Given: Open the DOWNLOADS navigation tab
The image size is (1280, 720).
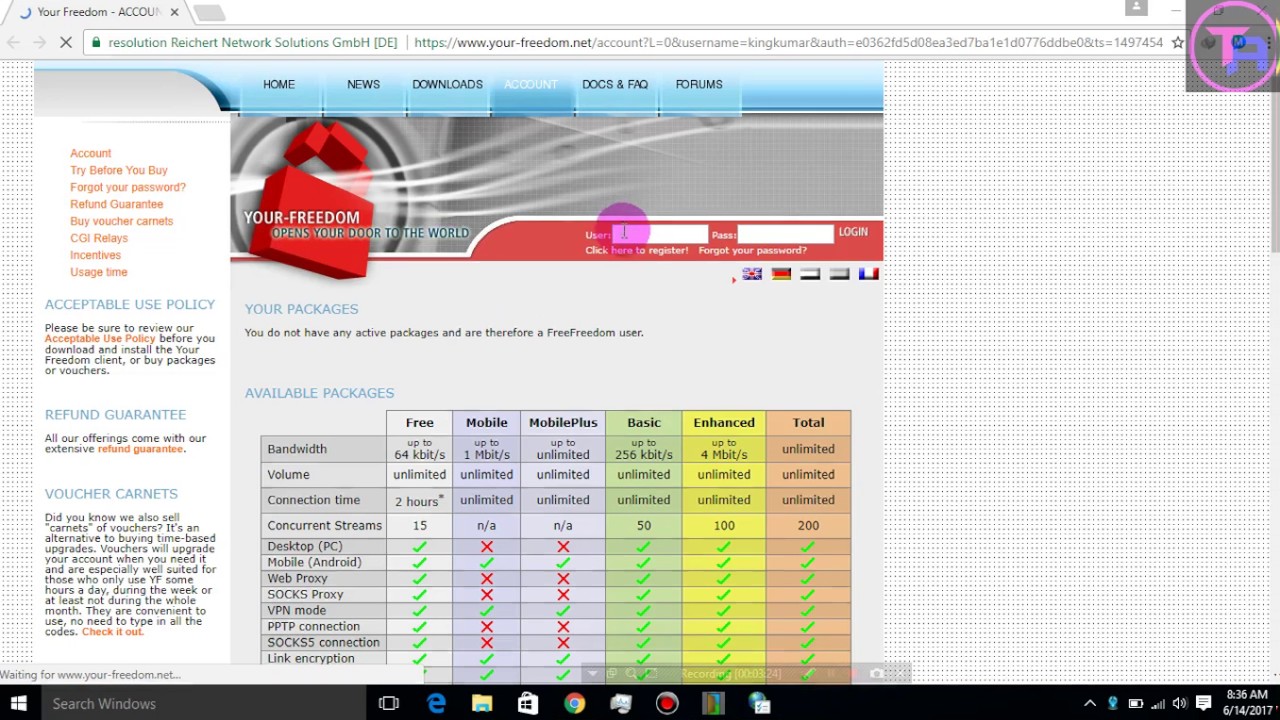Looking at the screenshot, I should (x=447, y=84).
